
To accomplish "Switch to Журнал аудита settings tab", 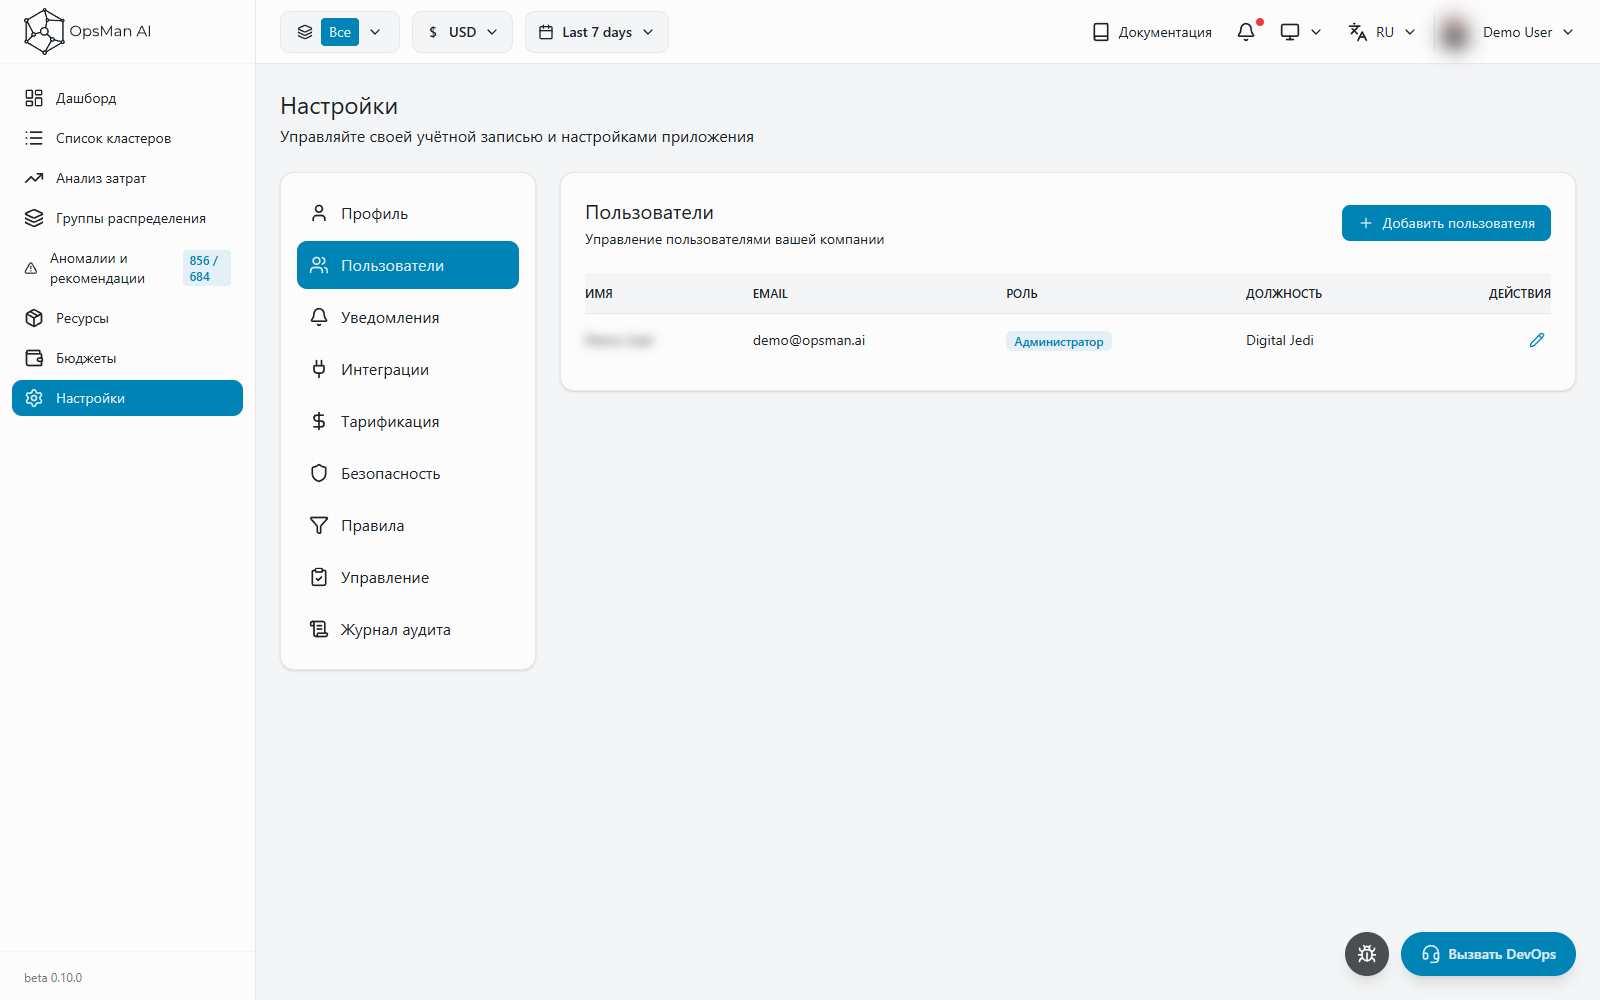I will click(408, 629).
